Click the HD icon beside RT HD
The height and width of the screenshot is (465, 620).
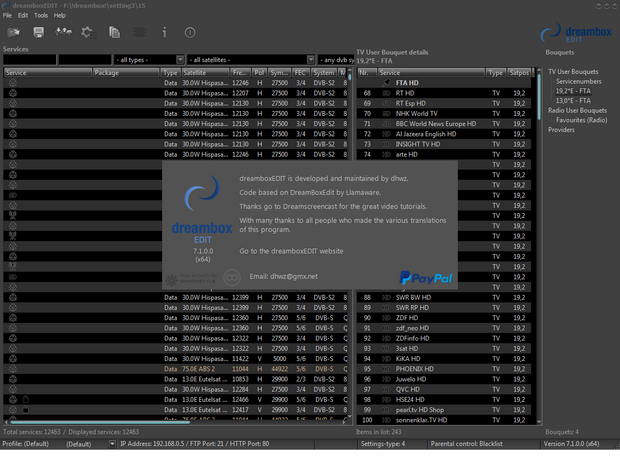[x=386, y=93]
